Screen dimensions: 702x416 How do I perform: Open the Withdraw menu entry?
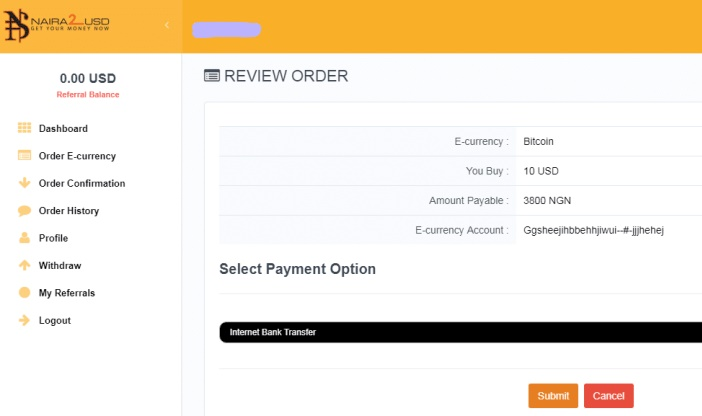pos(60,266)
